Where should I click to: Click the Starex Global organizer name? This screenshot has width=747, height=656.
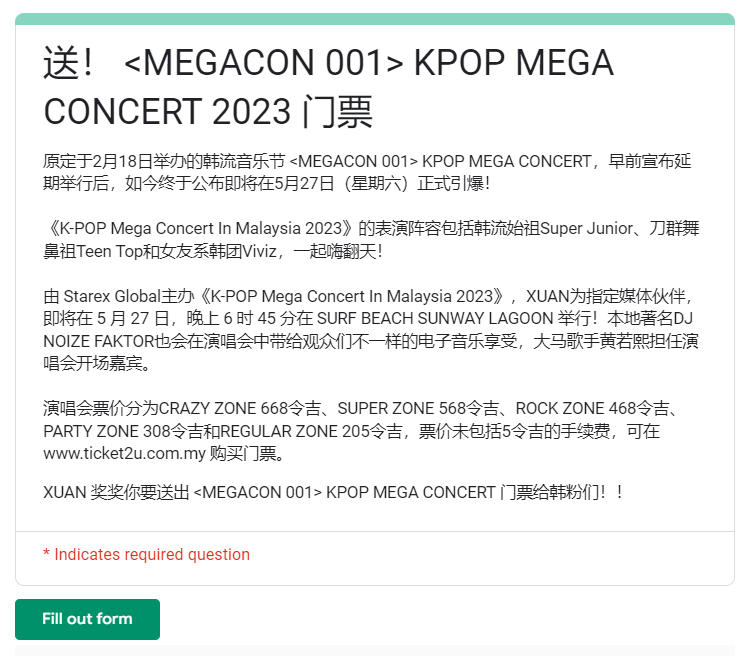click(x=111, y=296)
